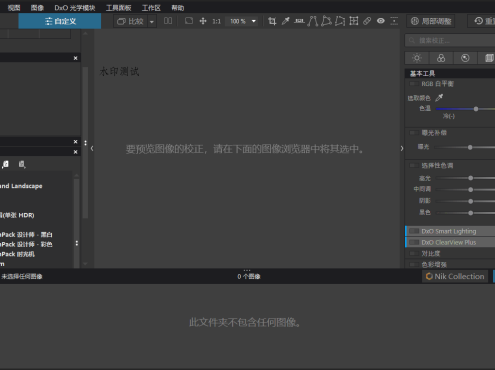
Task: Open the 工具面板 menu
Action: 118,8
